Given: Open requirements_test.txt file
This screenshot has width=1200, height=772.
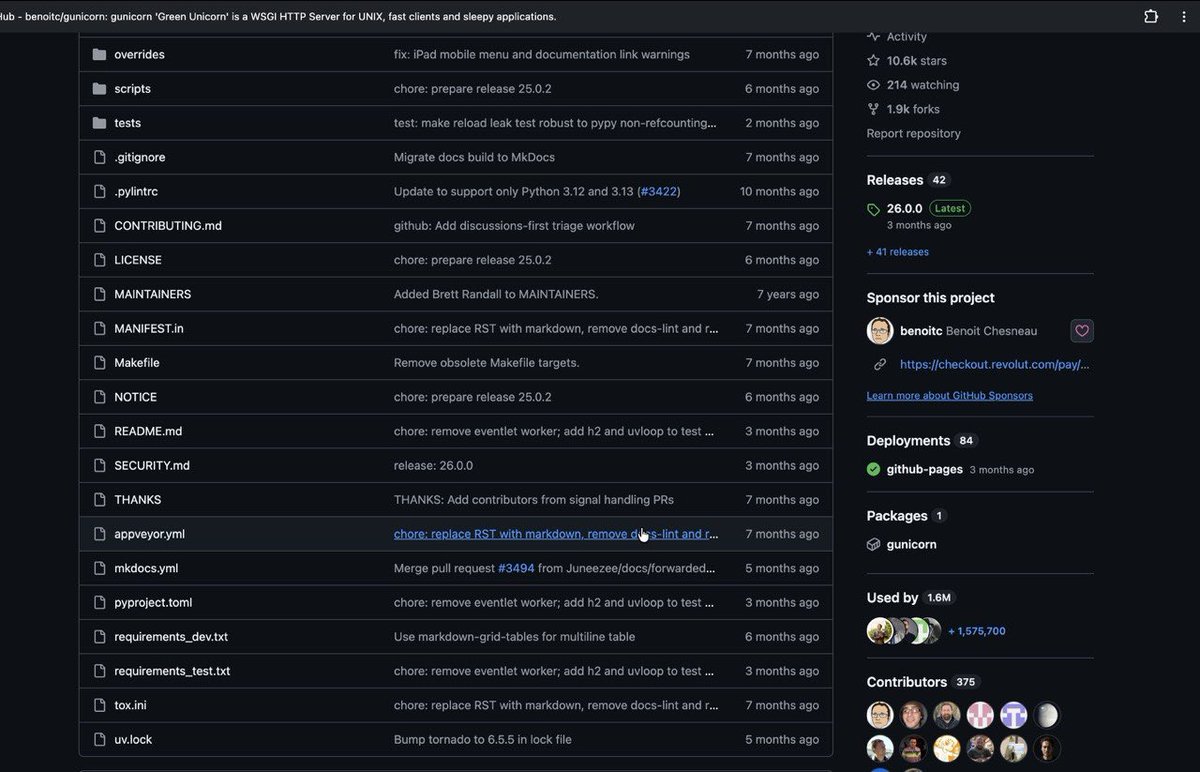Looking at the screenshot, I should pyautogui.click(x=172, y=671).
